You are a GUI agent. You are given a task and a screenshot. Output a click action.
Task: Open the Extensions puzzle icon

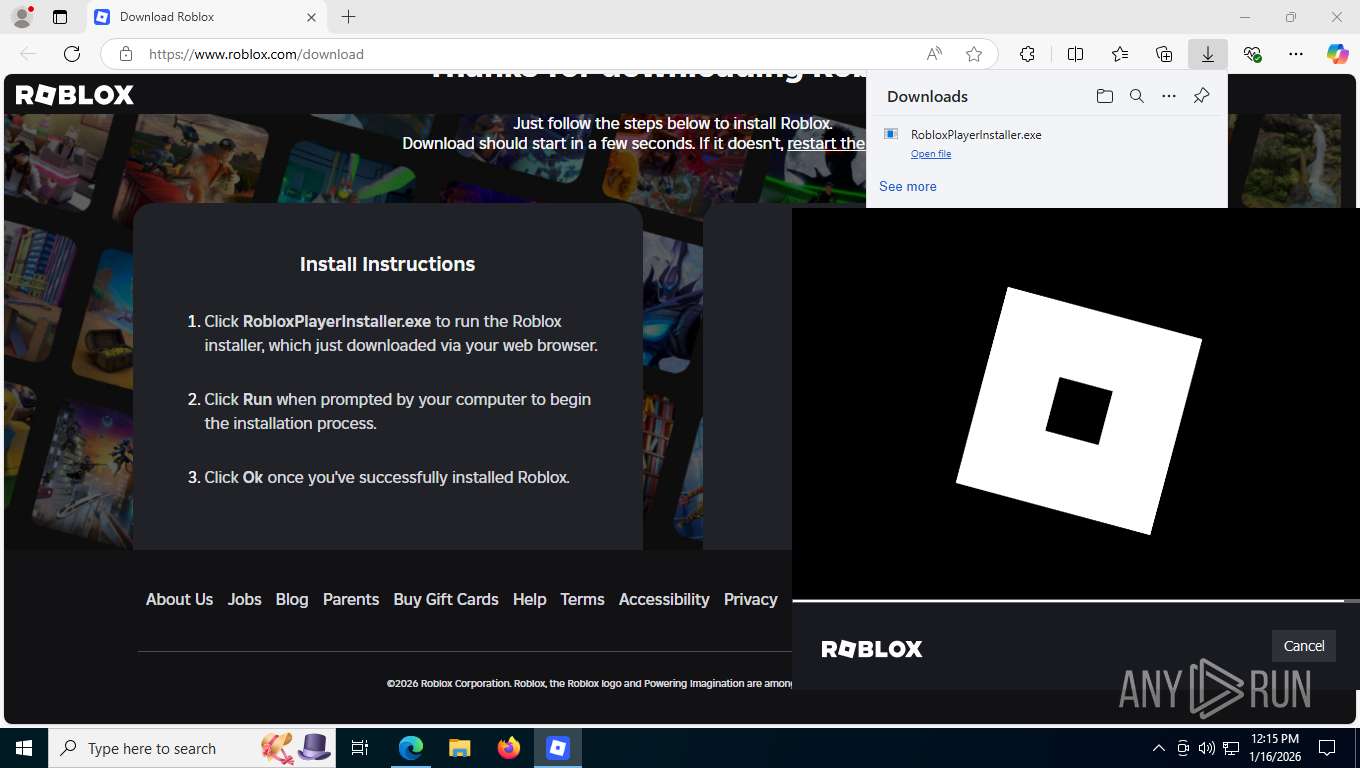(x=1027, y=54)
